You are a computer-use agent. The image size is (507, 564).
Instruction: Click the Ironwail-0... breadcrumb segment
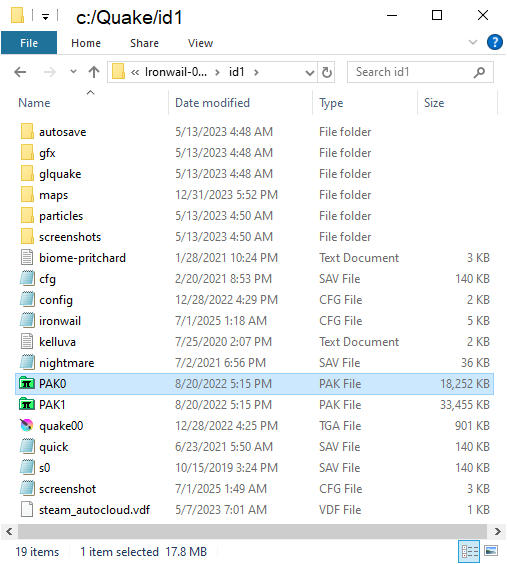pos(176,72)
